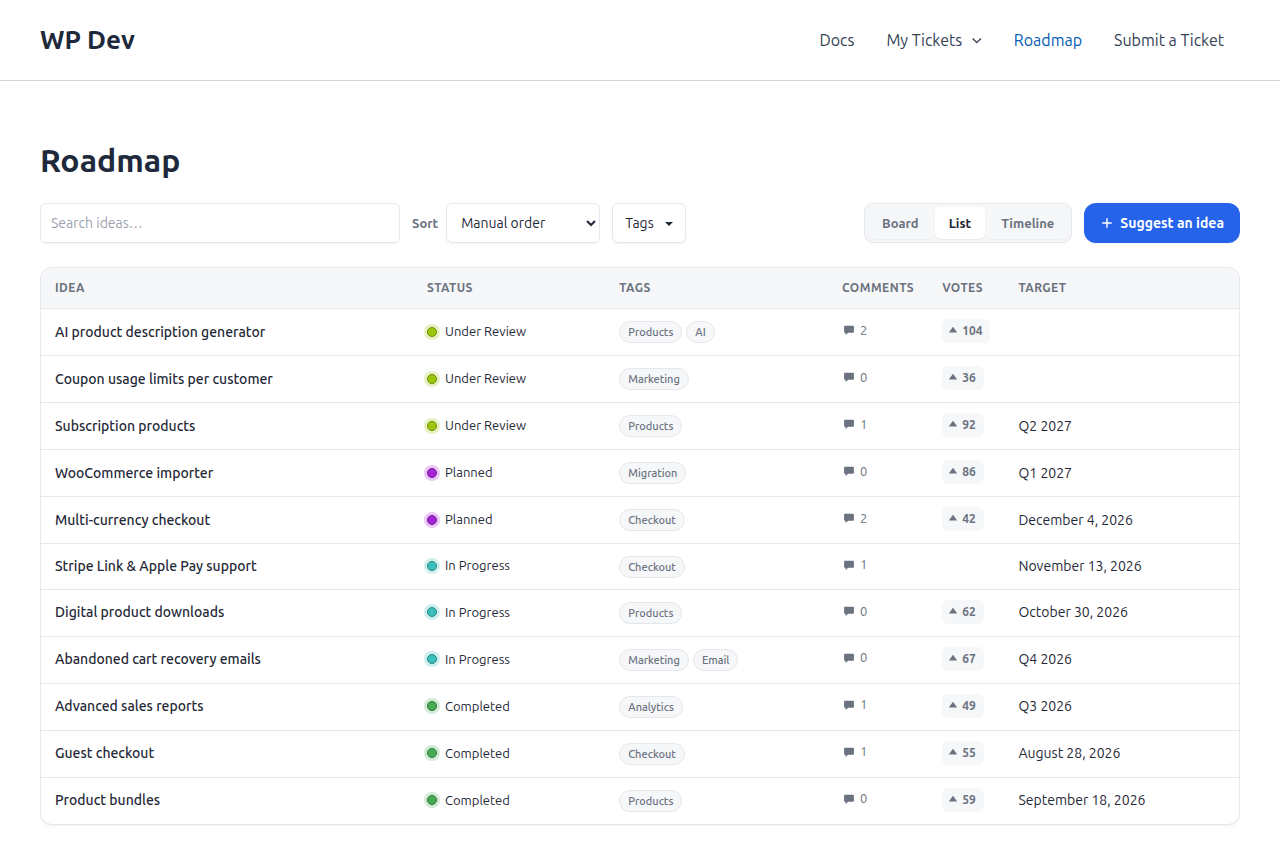Open the Sort order dropdown

pos(523,223)
